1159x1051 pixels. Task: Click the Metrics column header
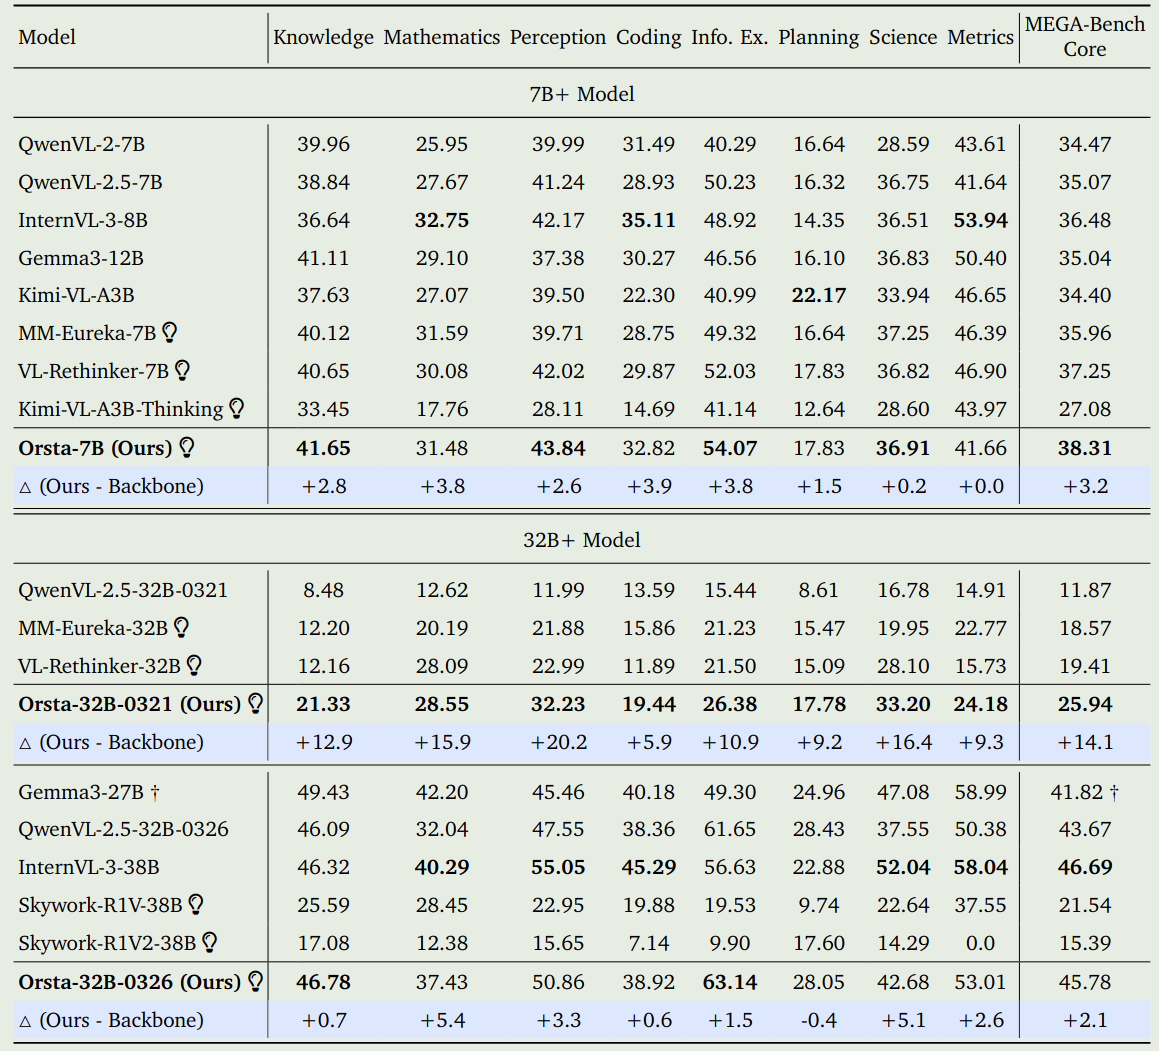[981, 37]
